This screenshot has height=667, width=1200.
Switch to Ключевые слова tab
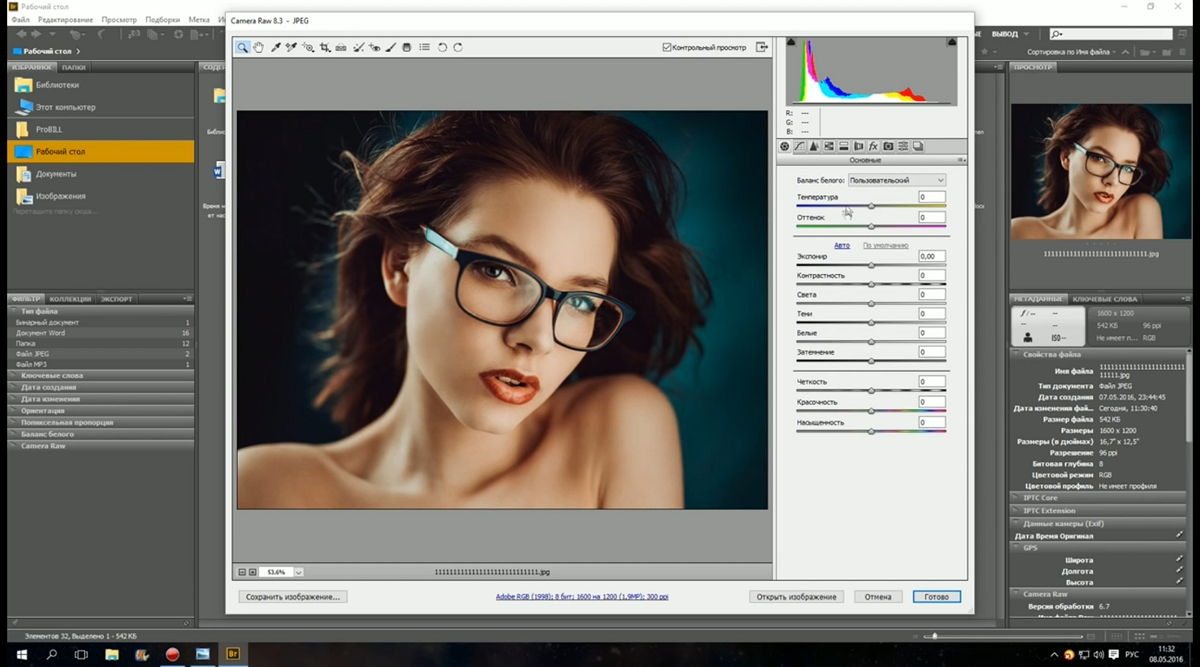click(x=1105, y=299)
